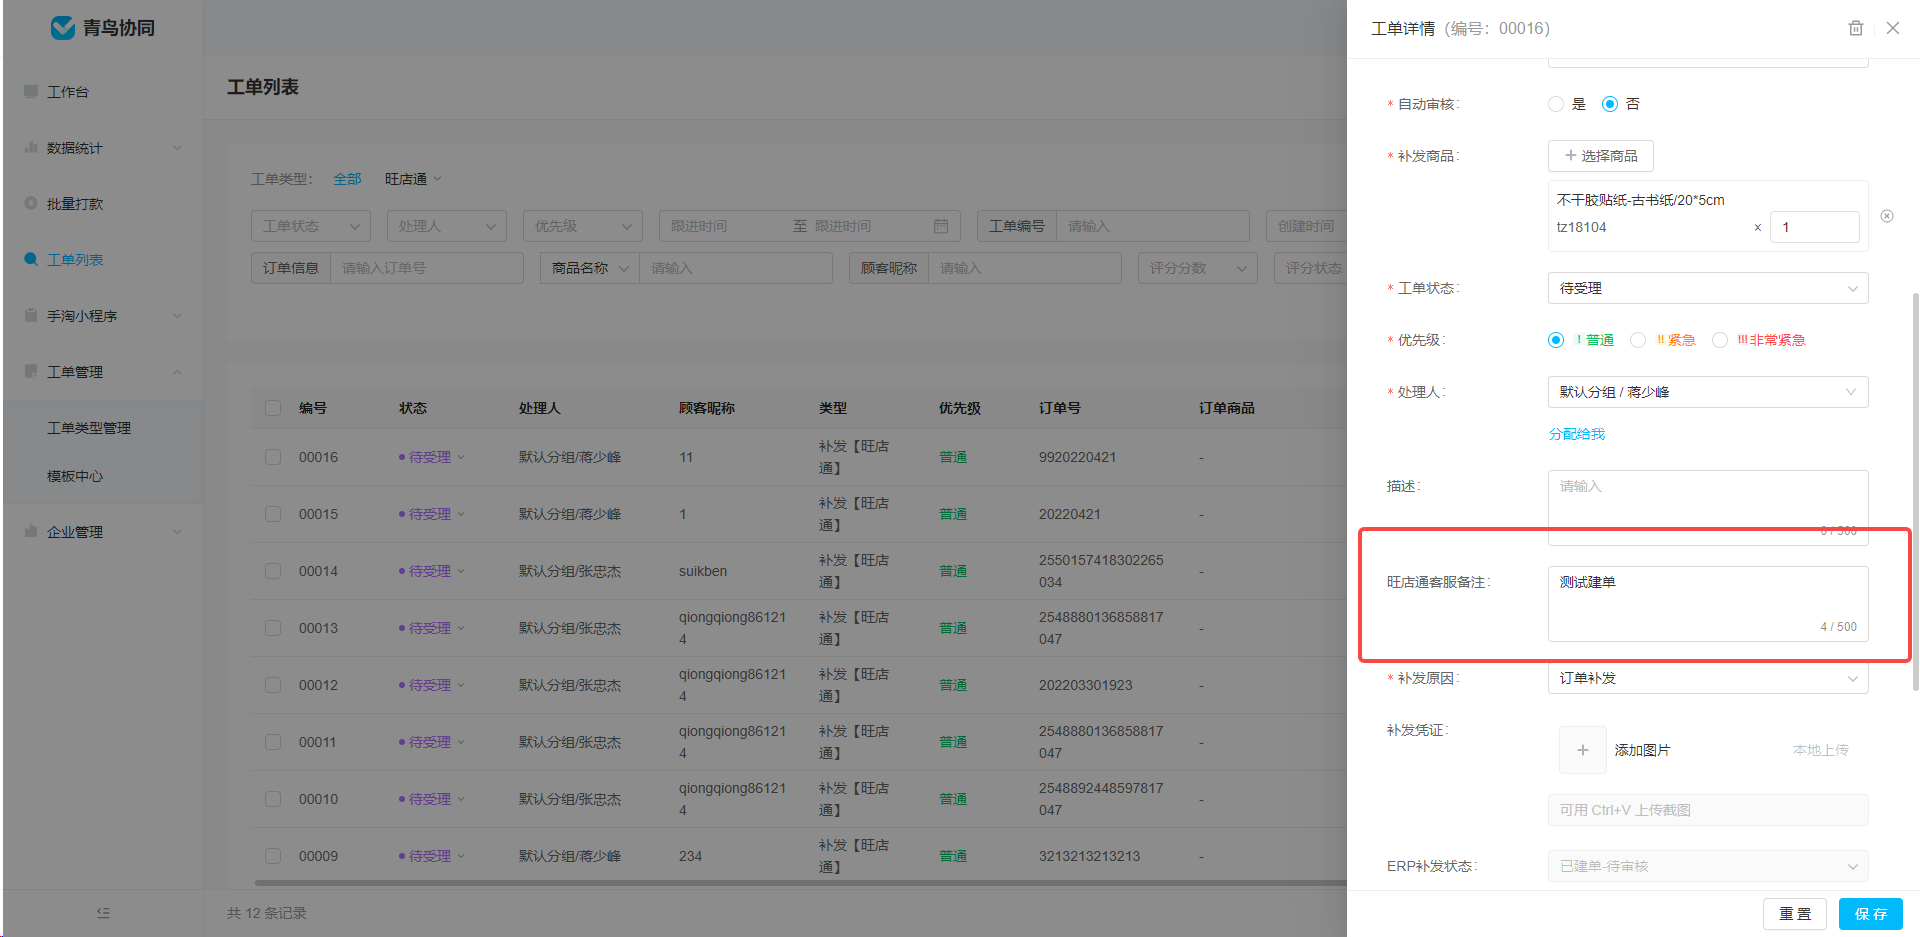Select 是 for 自动审核

tap(1556, 104)
